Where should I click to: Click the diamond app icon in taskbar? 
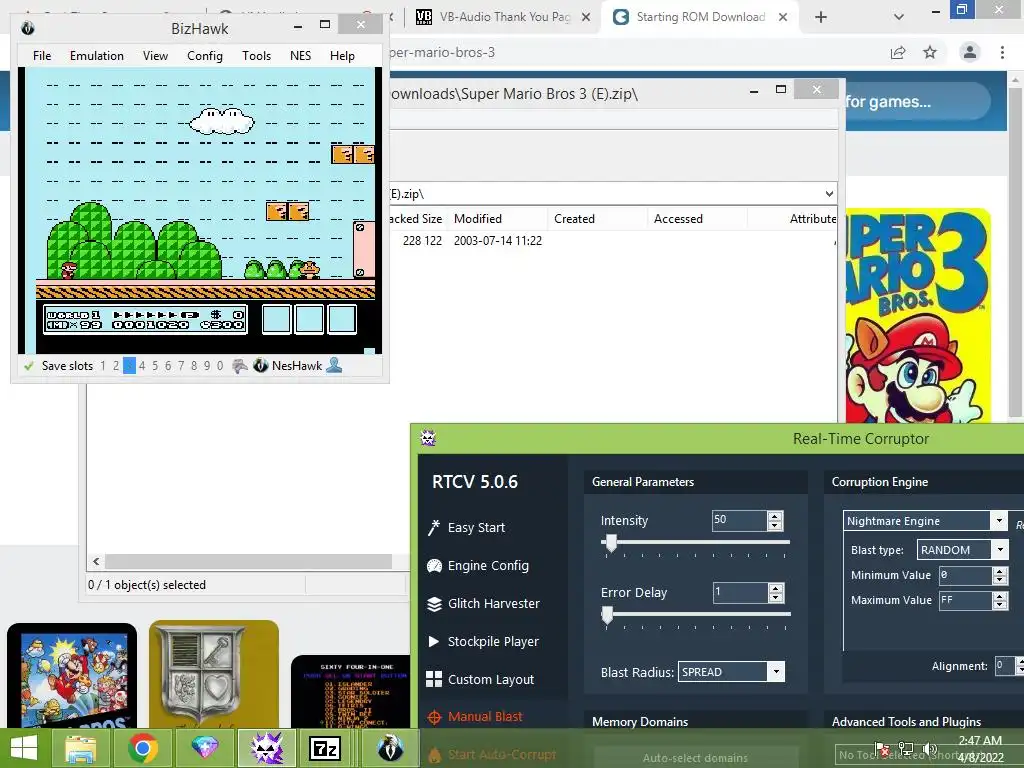(x=204, y=748)
